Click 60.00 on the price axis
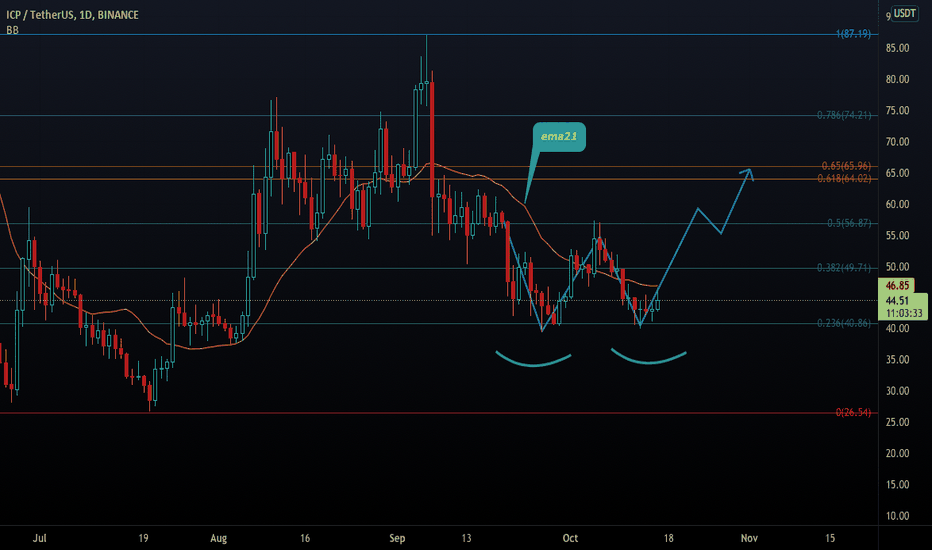 click(897, 204)
